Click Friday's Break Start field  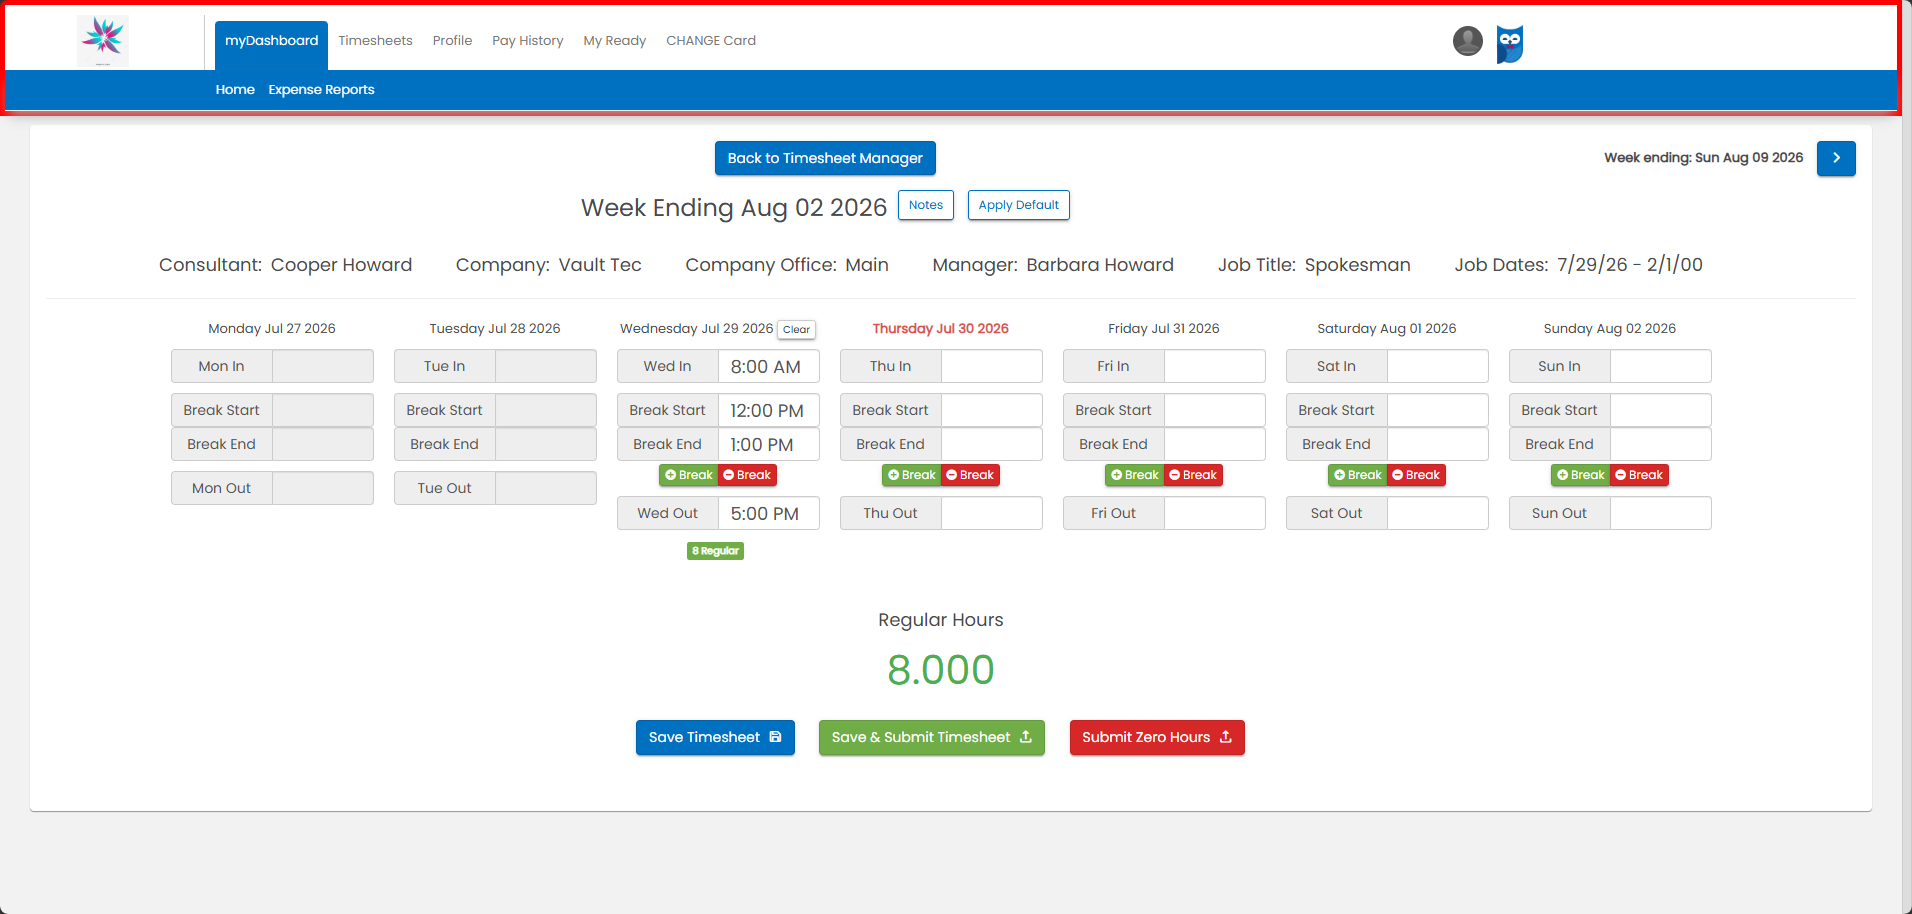point(1214,410)
